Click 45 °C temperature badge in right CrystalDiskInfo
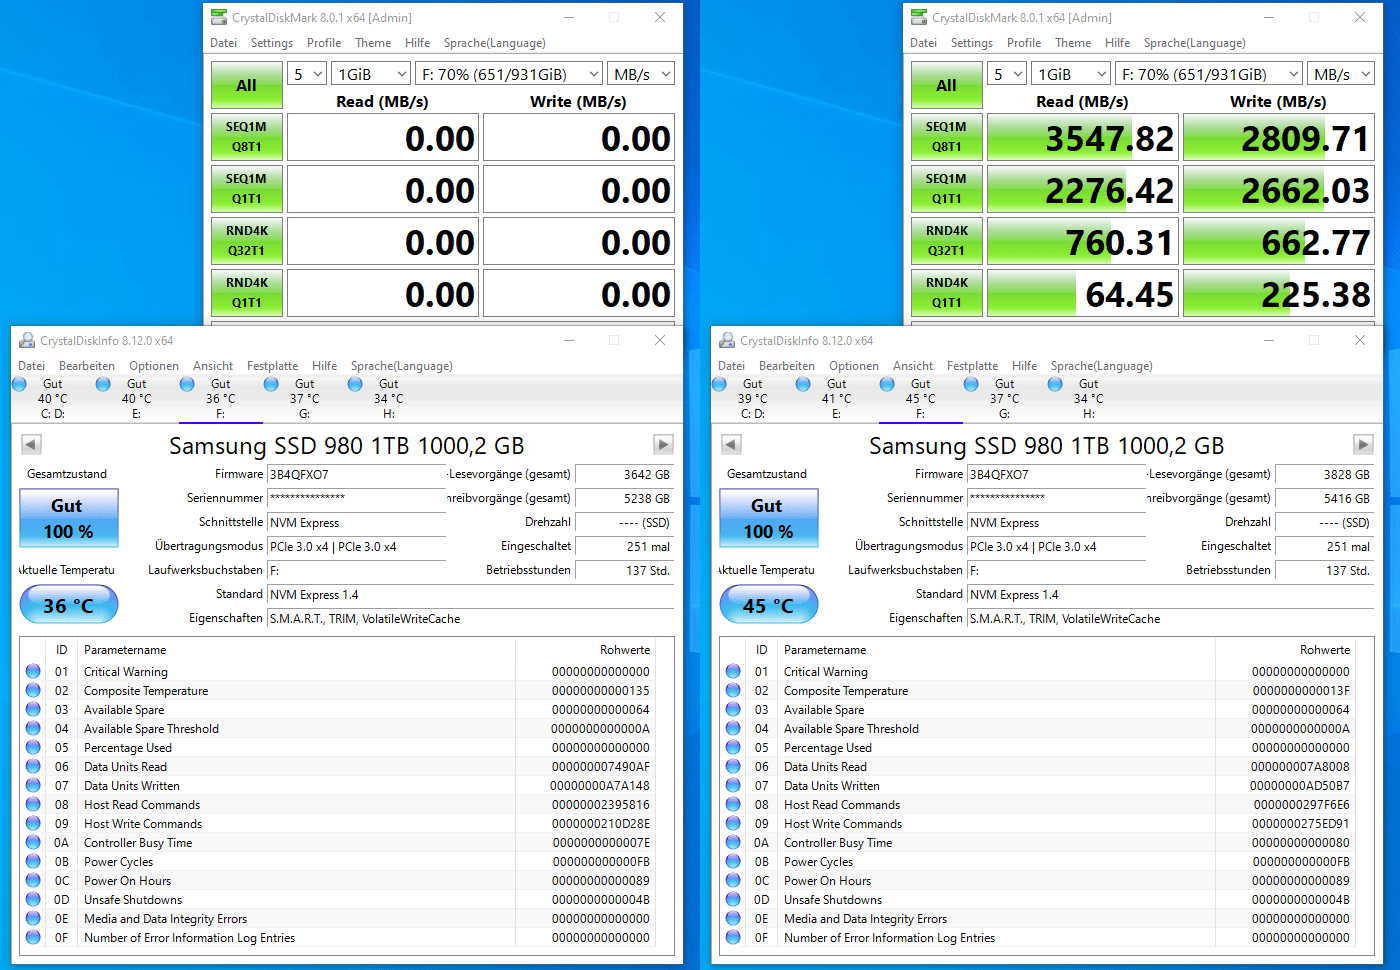The height and width of the screenshot is (970, 1400). tap(769, 605)
